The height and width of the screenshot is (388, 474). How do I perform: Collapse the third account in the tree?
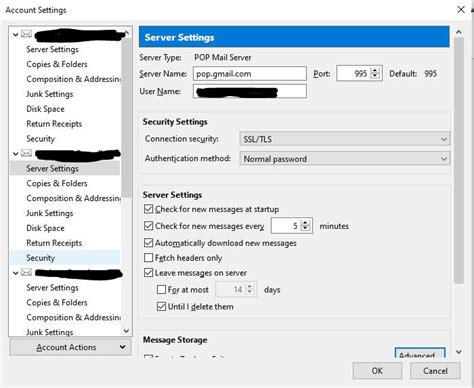point(15,273)
